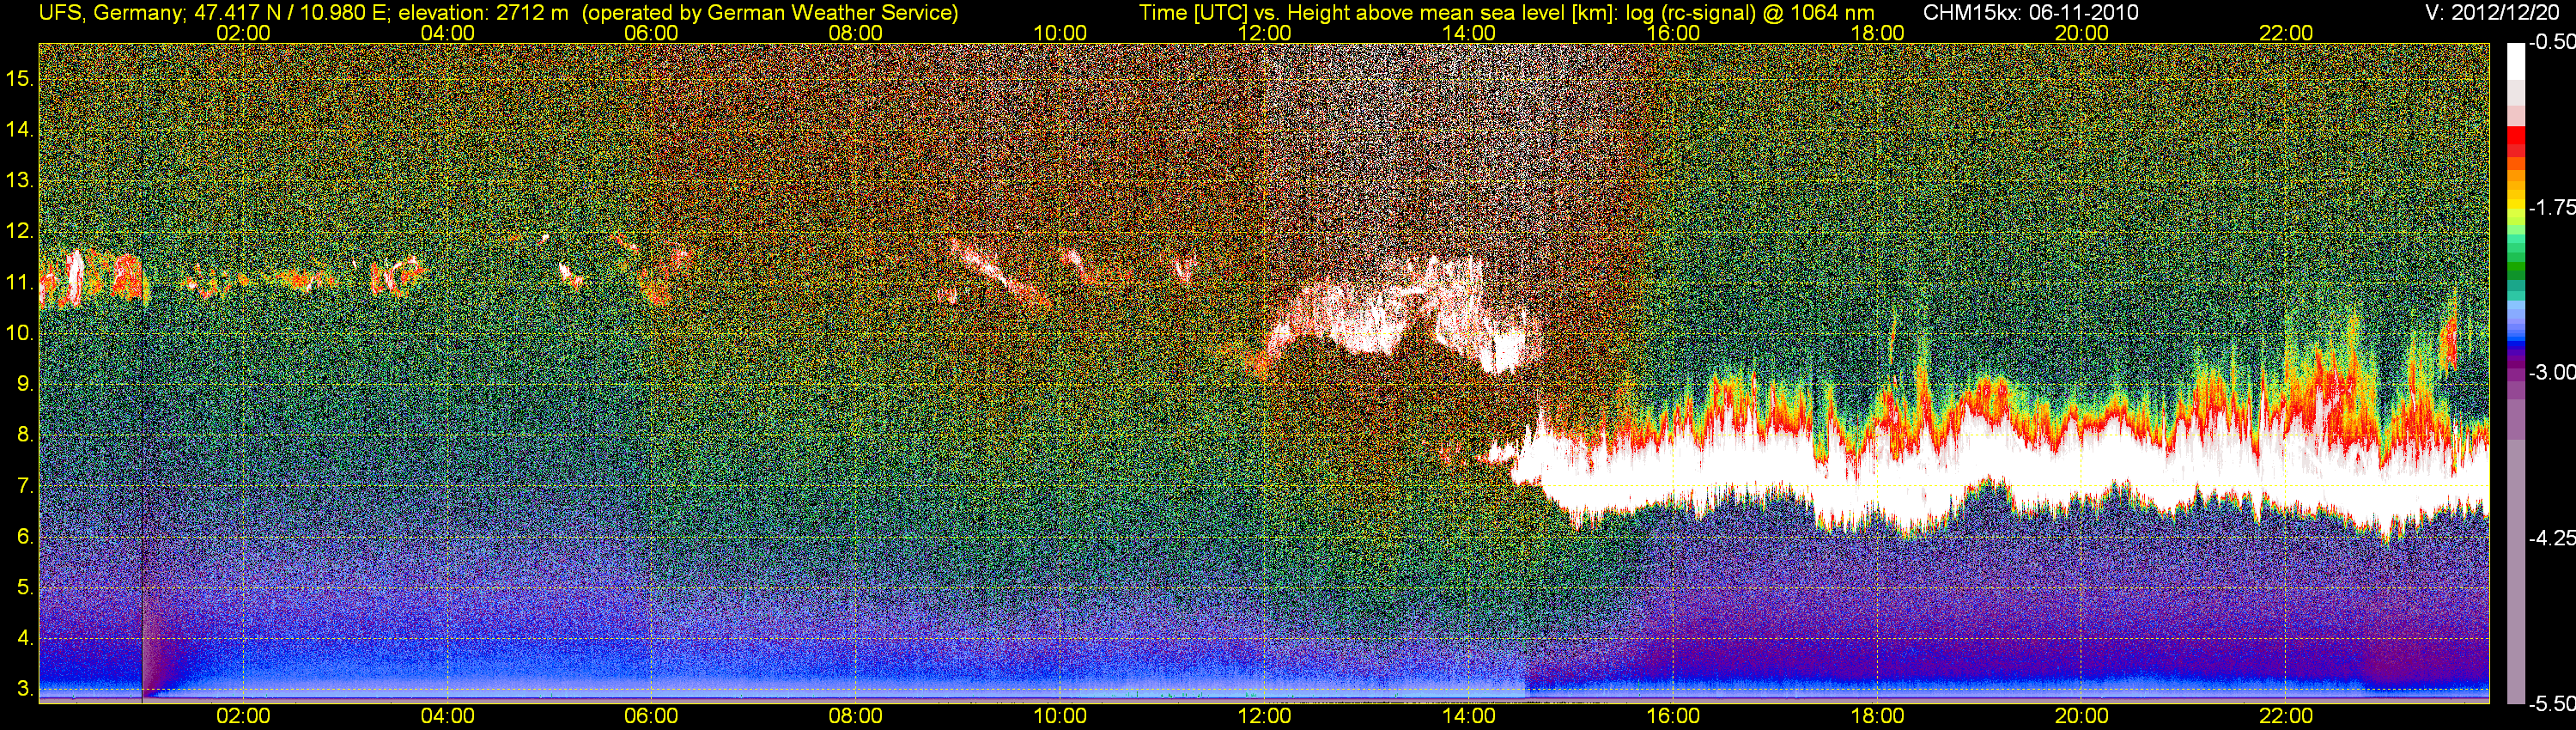The width and height of the screenshot is (2576, 730).
Task: Click the colorbar value '-0.50'
Action: point(2551,43)
